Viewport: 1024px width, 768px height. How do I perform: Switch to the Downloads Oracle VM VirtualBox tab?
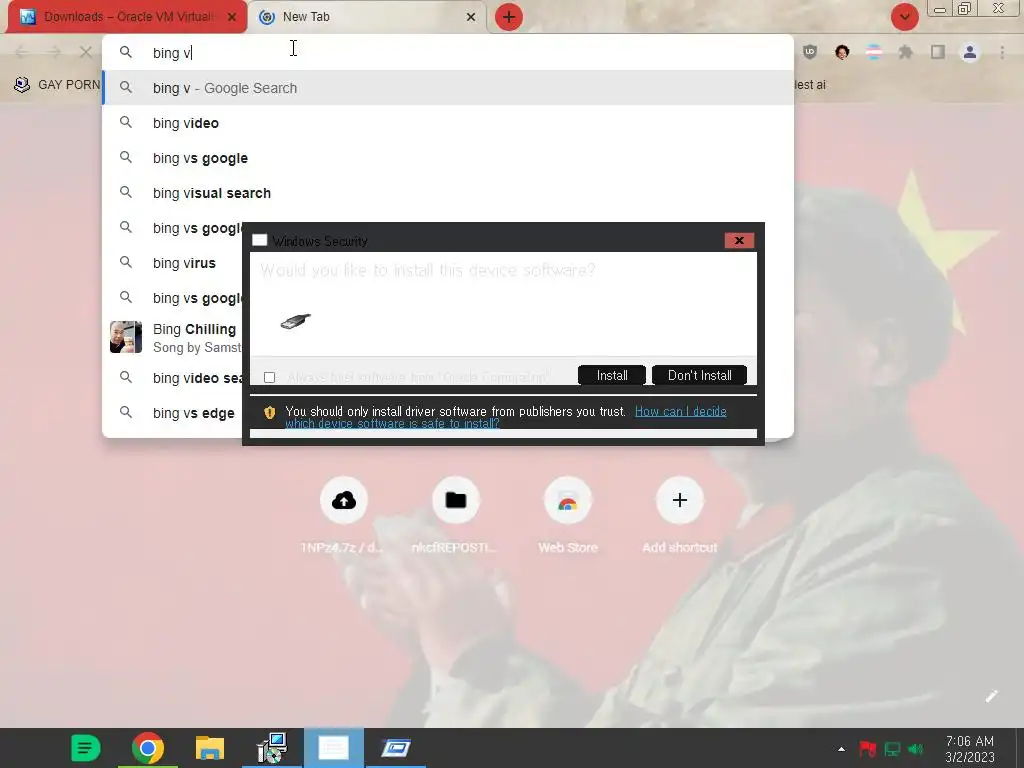coord(127,16)
